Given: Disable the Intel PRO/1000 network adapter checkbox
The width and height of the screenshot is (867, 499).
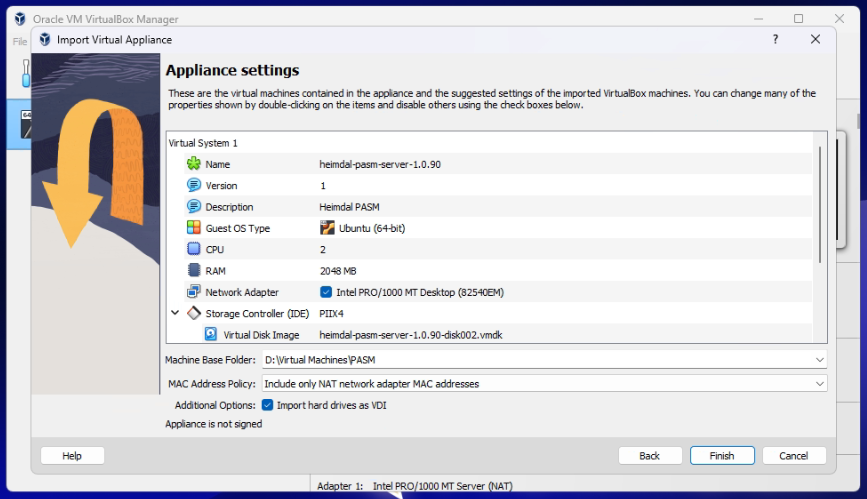Looking at the screenshot, I should pyautogui.click(x=326, y=292).
